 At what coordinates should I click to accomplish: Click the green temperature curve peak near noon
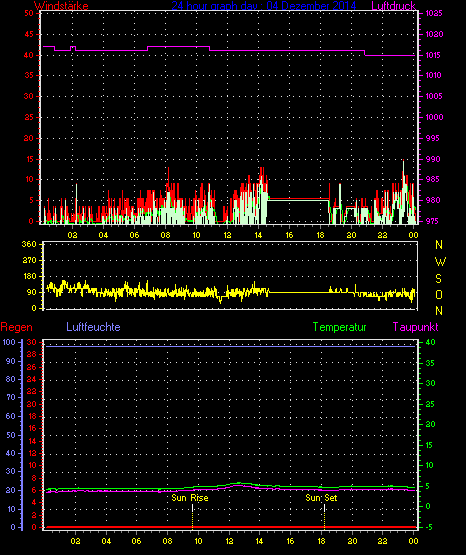[239, 483]
